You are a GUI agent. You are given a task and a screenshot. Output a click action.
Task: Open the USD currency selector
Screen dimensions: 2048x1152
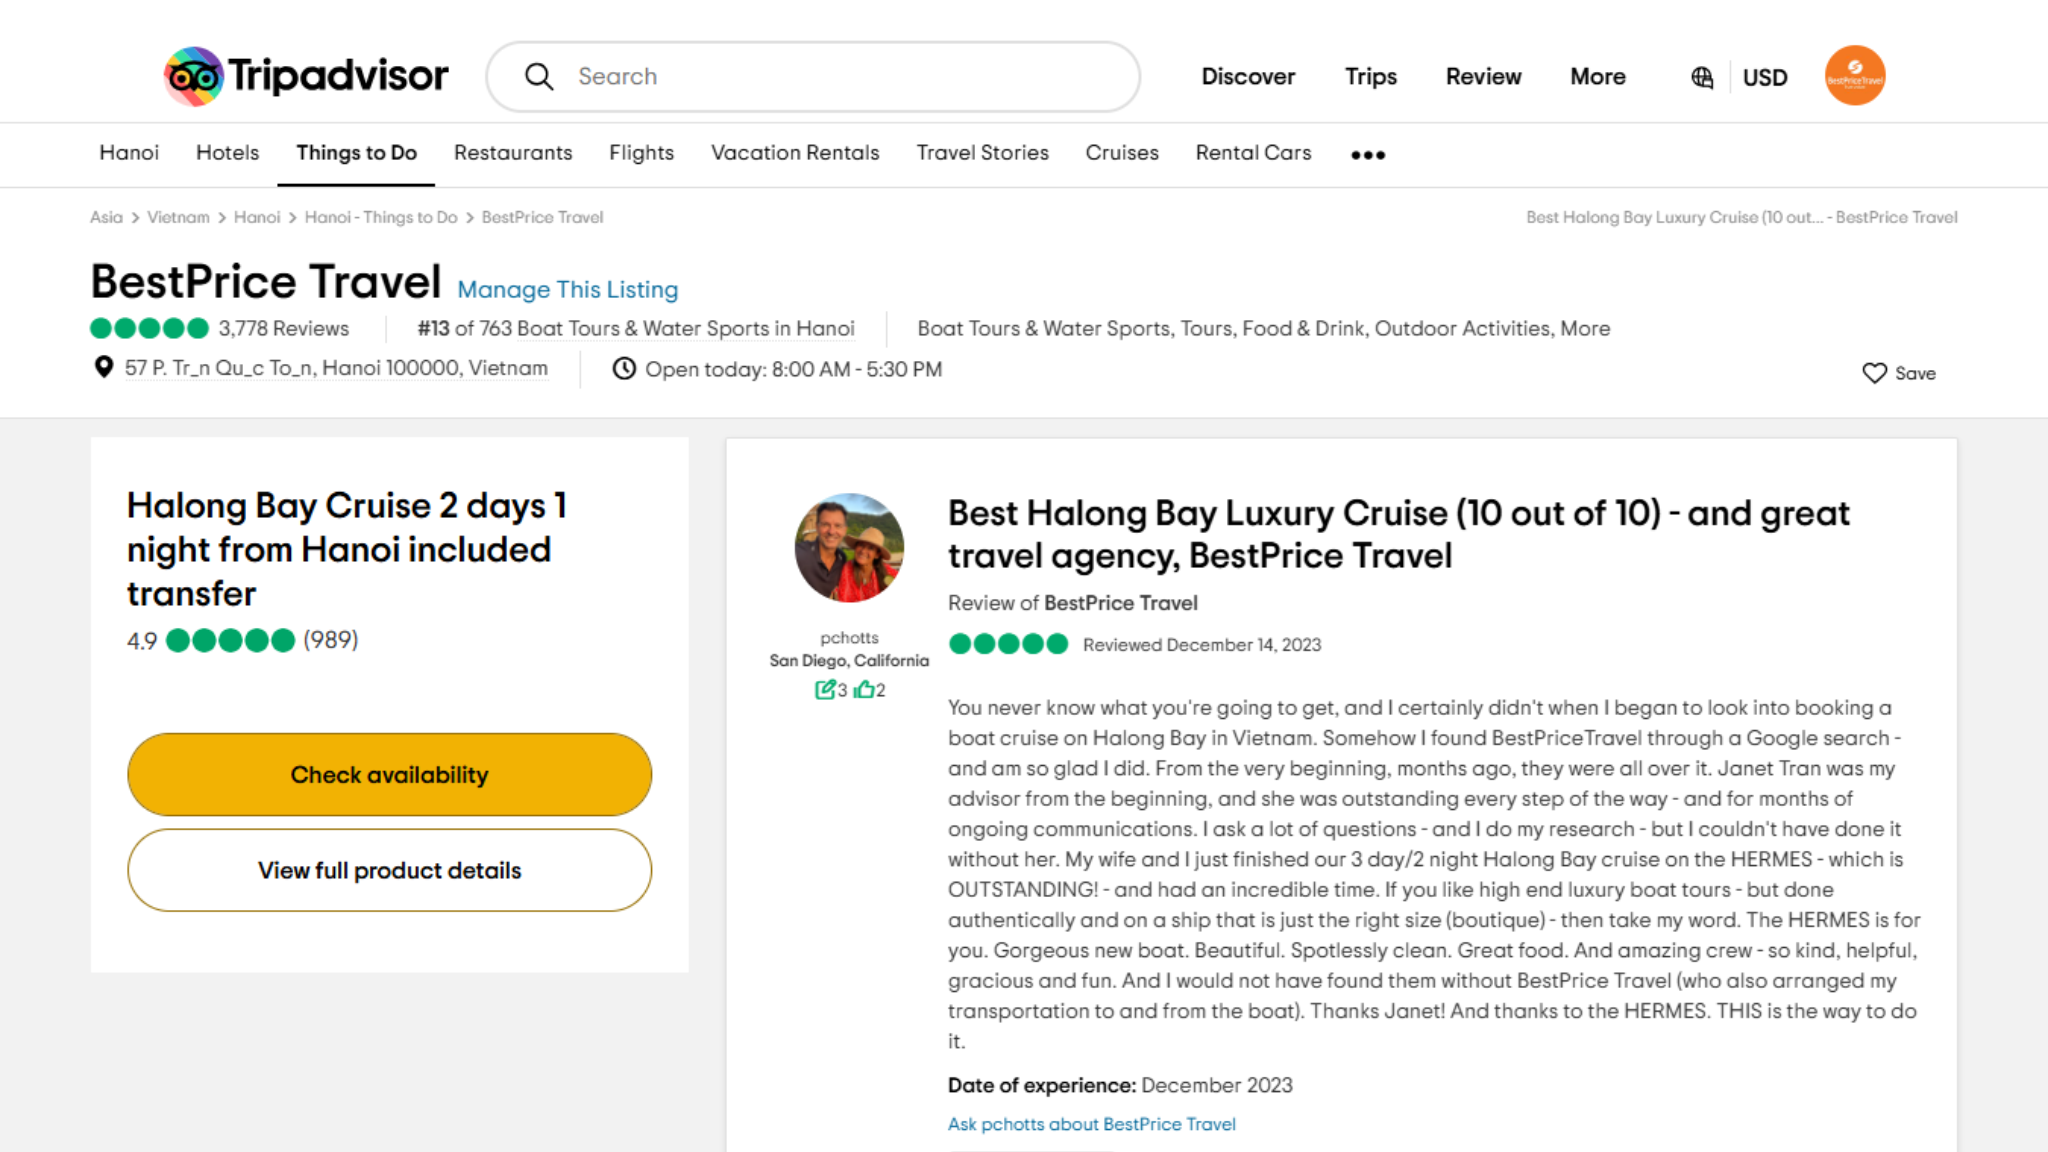coord(1765,77)
